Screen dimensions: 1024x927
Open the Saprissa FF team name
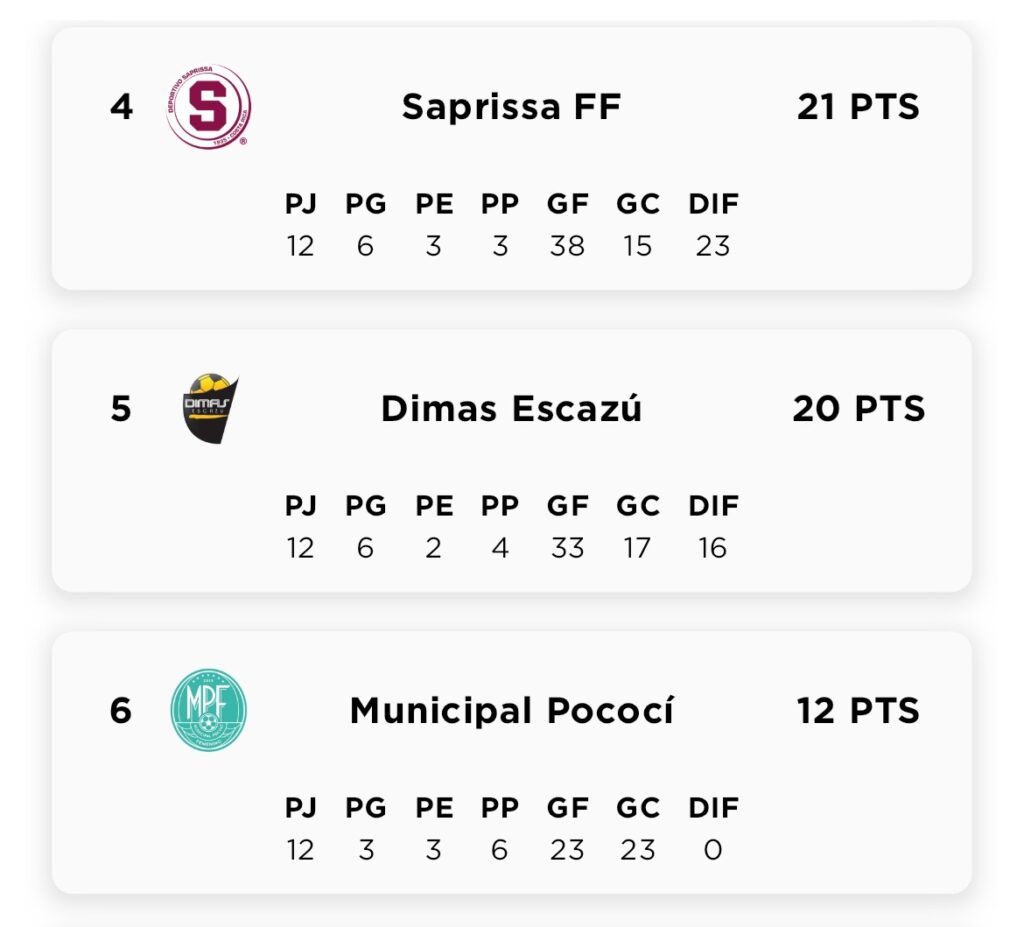point(511,107)
